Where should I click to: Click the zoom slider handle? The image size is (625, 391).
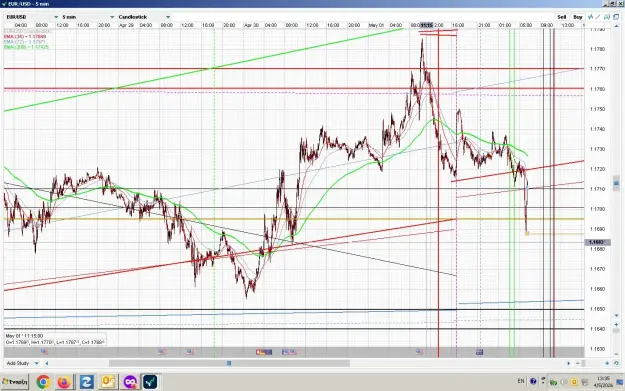click(583, 363)
